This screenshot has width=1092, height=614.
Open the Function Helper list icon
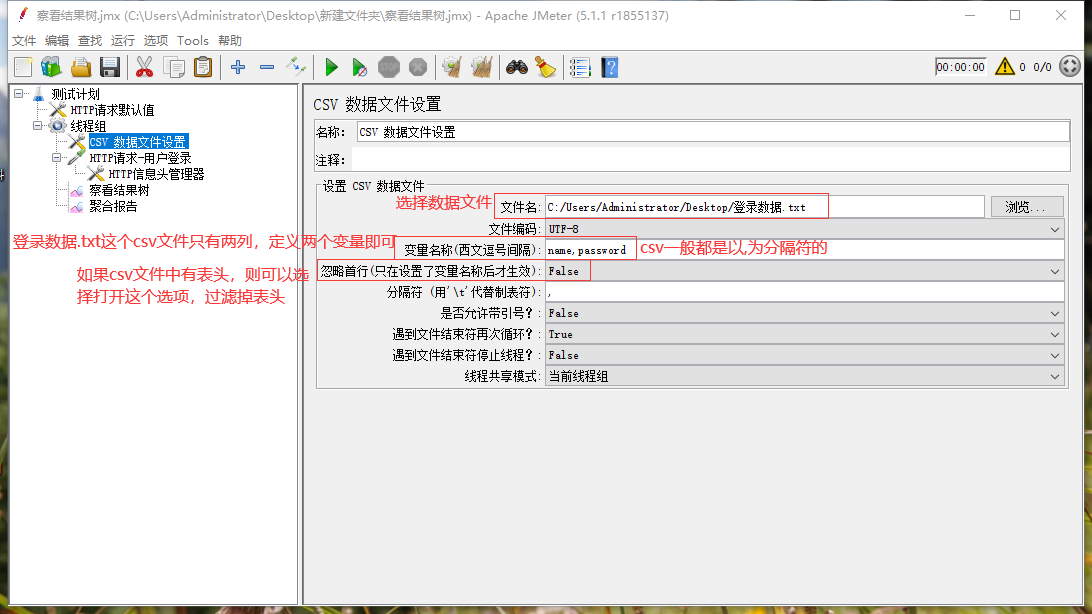coord(580,68)
